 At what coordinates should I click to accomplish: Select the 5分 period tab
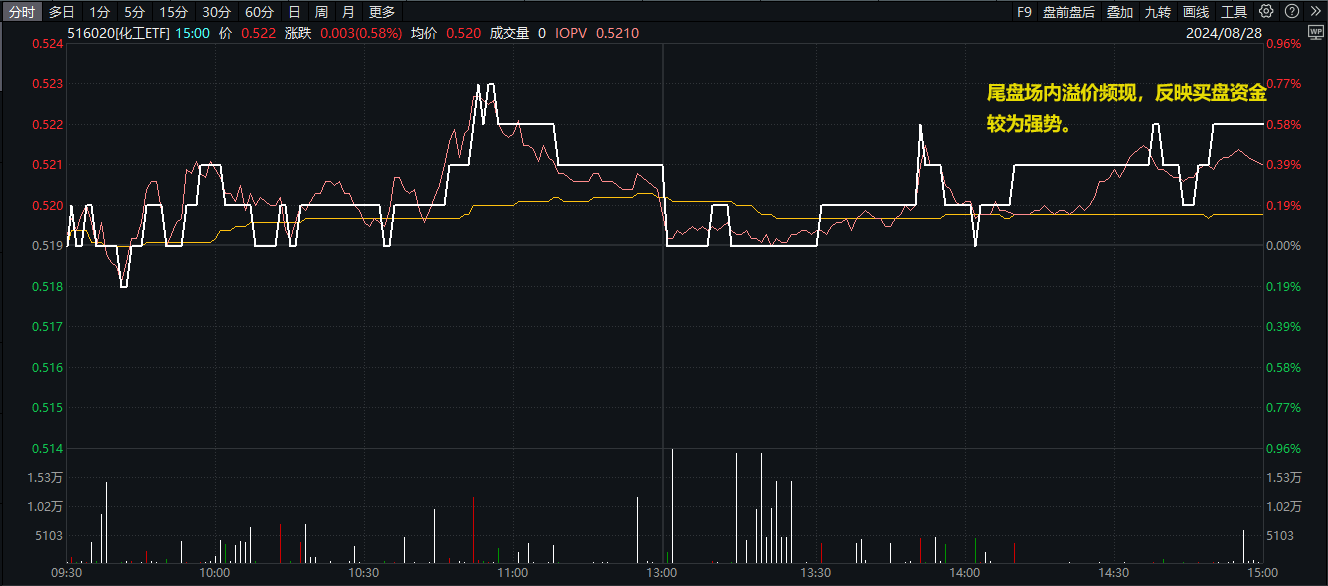(135, 12)
